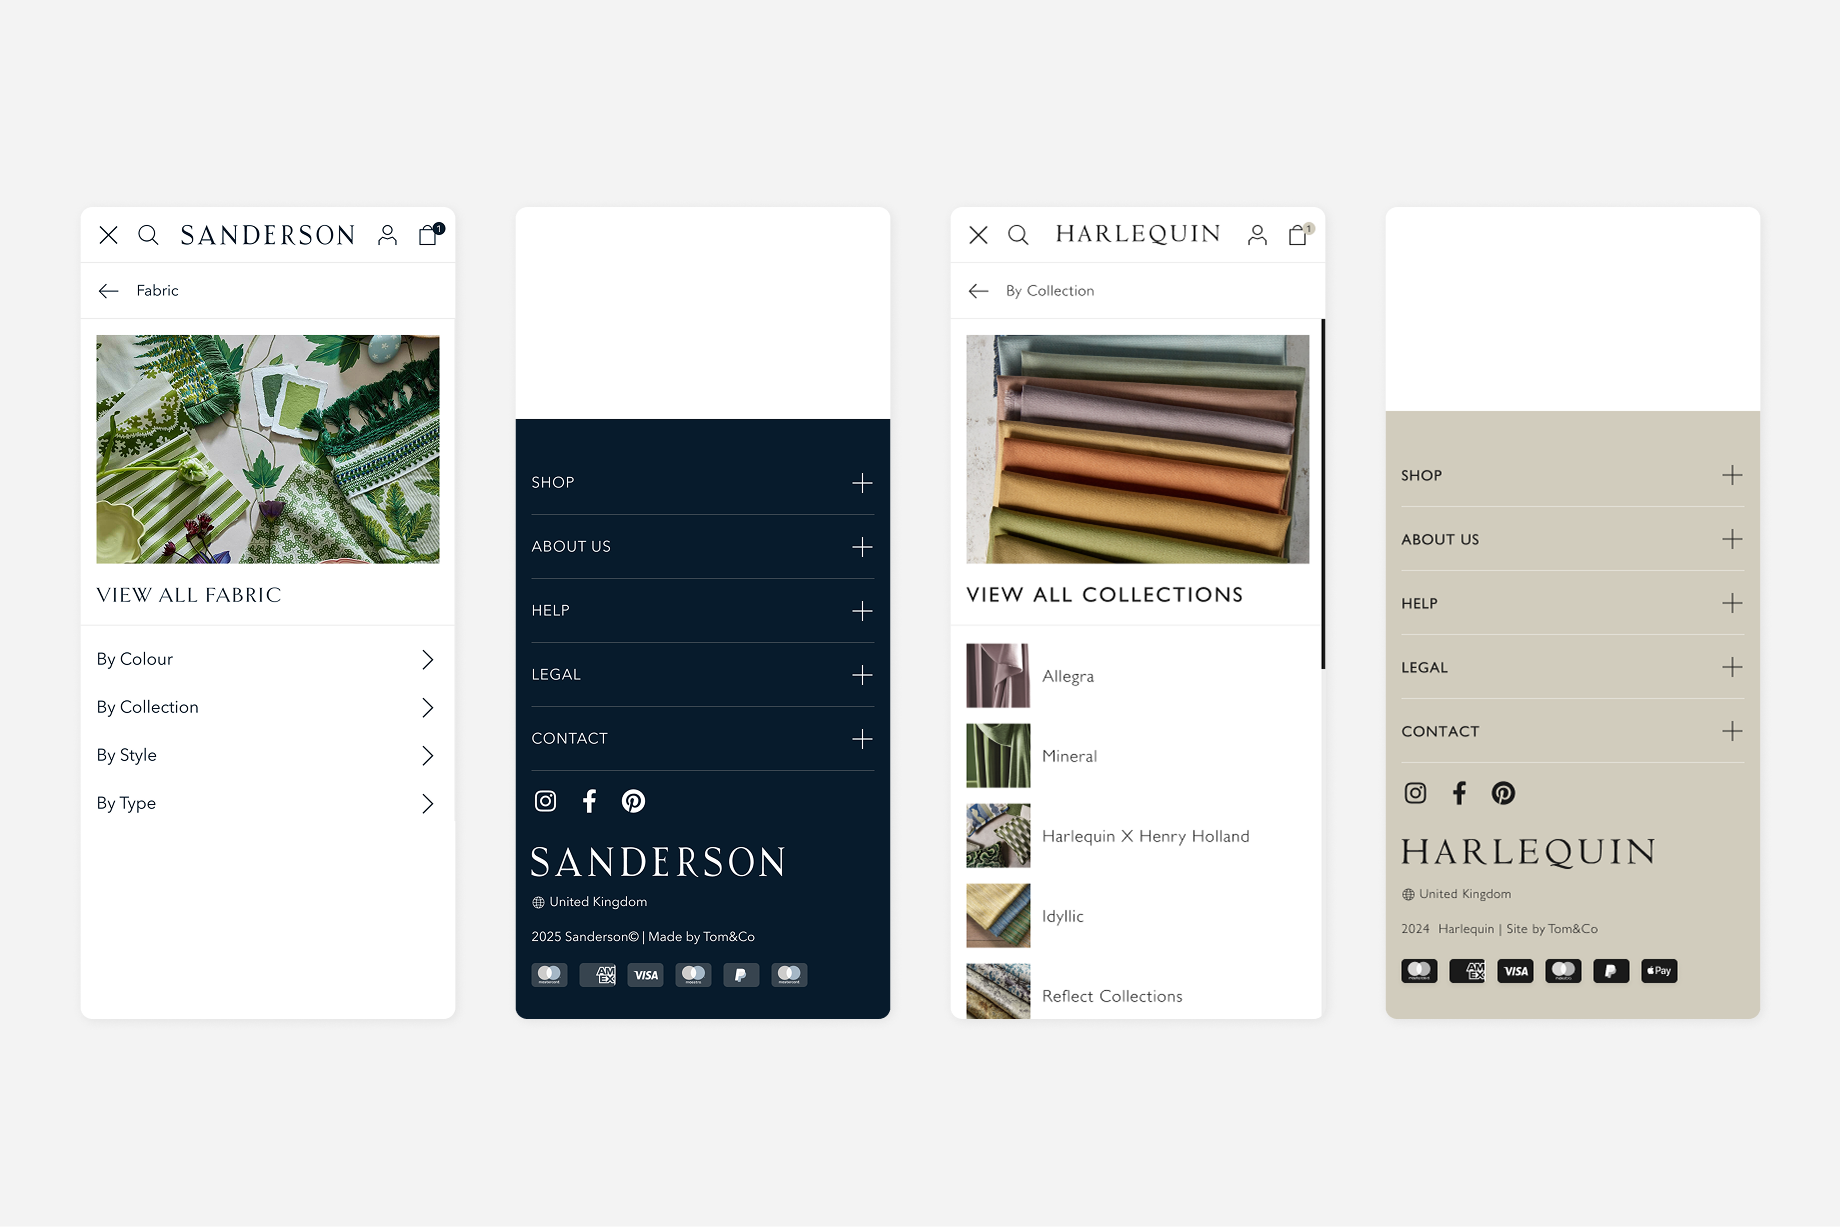Open Facebook icon in Sanderson footer
1840x1227 pixels.
[x=590, y=801]
